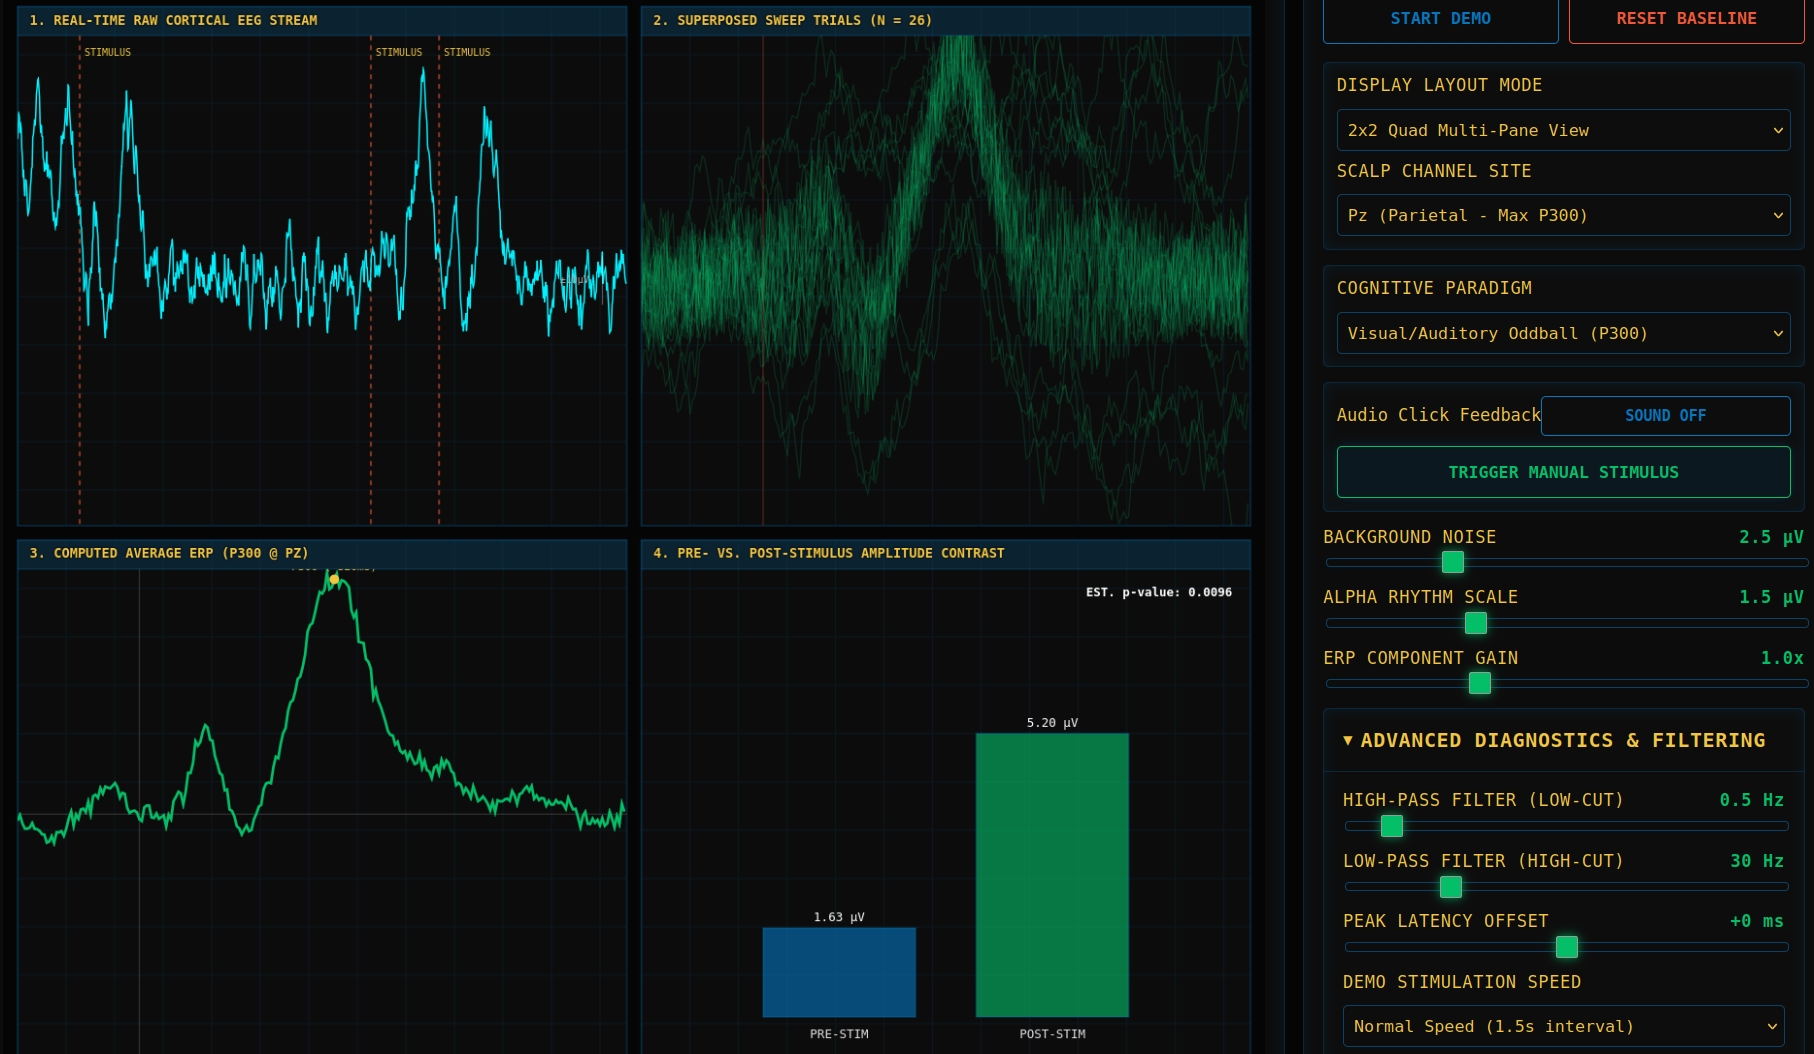Viewport: 1814px width, 1054px height.
Task: Click the 30 Hz low-pass filter value
Action: pyautogui.click(x=1757, y=860)
